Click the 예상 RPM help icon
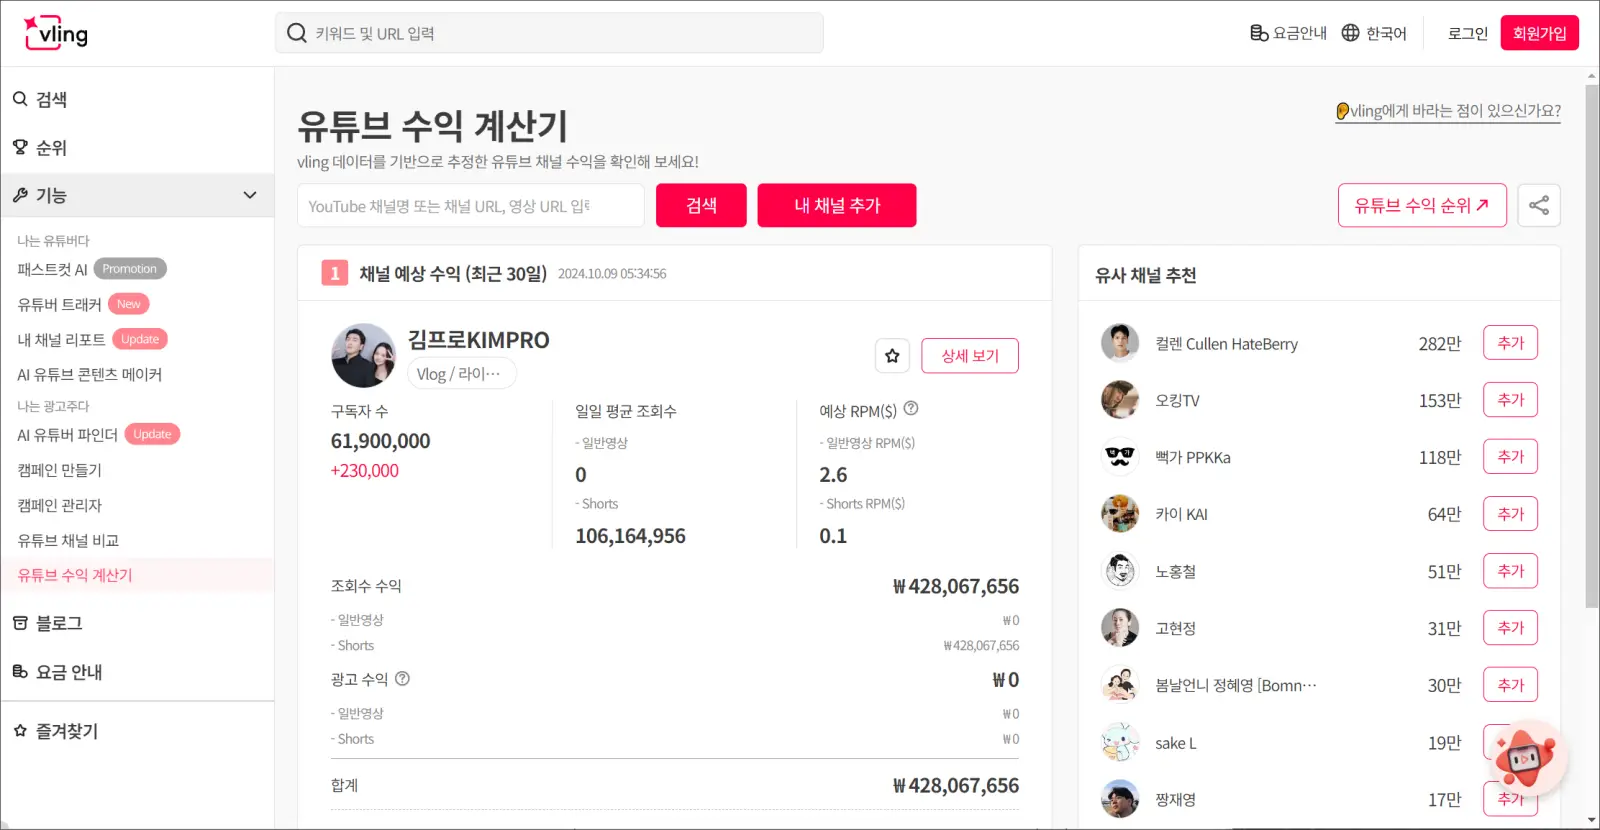The height and width of the screenshot is (830, 1600). point(911,409)
